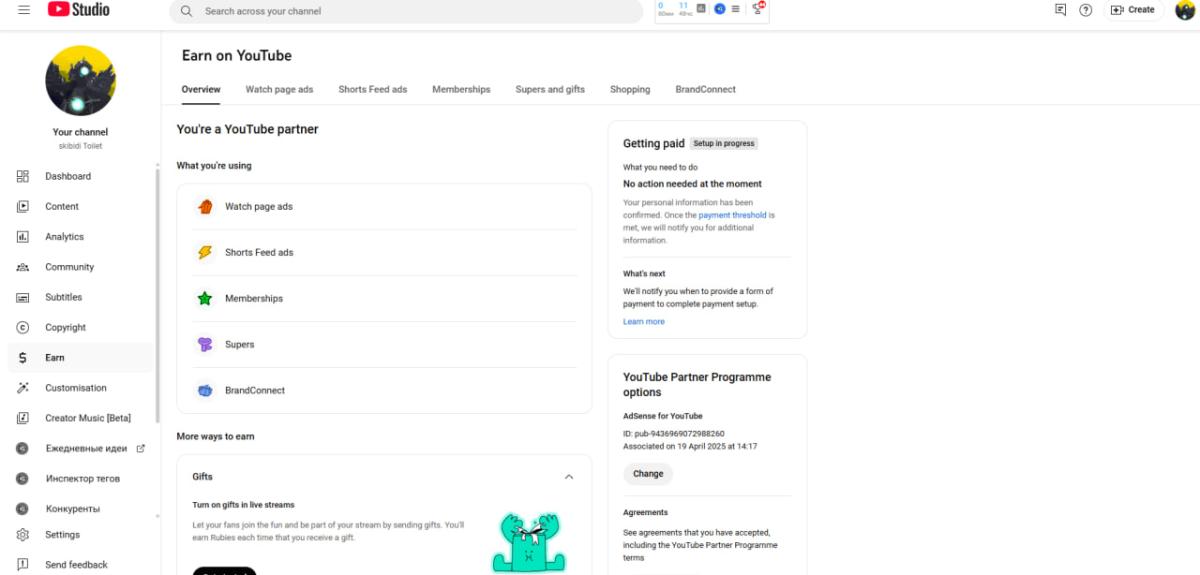Click the Memberships list item with star
This screenshot has width=1200, height=575.
click(x=384, y=298)
